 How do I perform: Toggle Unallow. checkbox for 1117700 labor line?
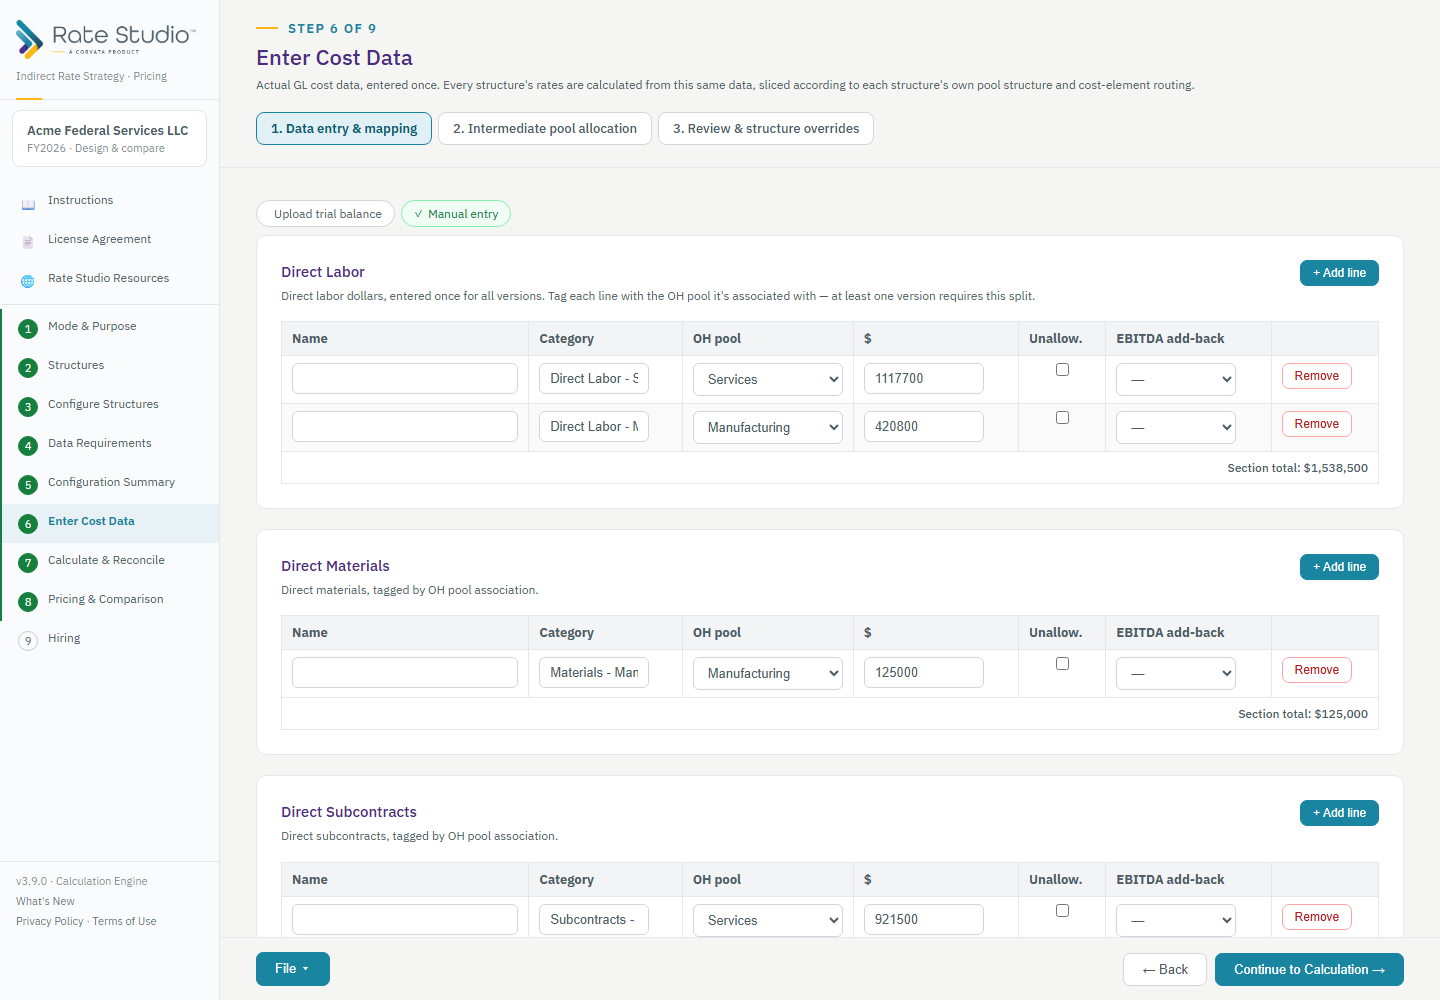[1062, 370]
